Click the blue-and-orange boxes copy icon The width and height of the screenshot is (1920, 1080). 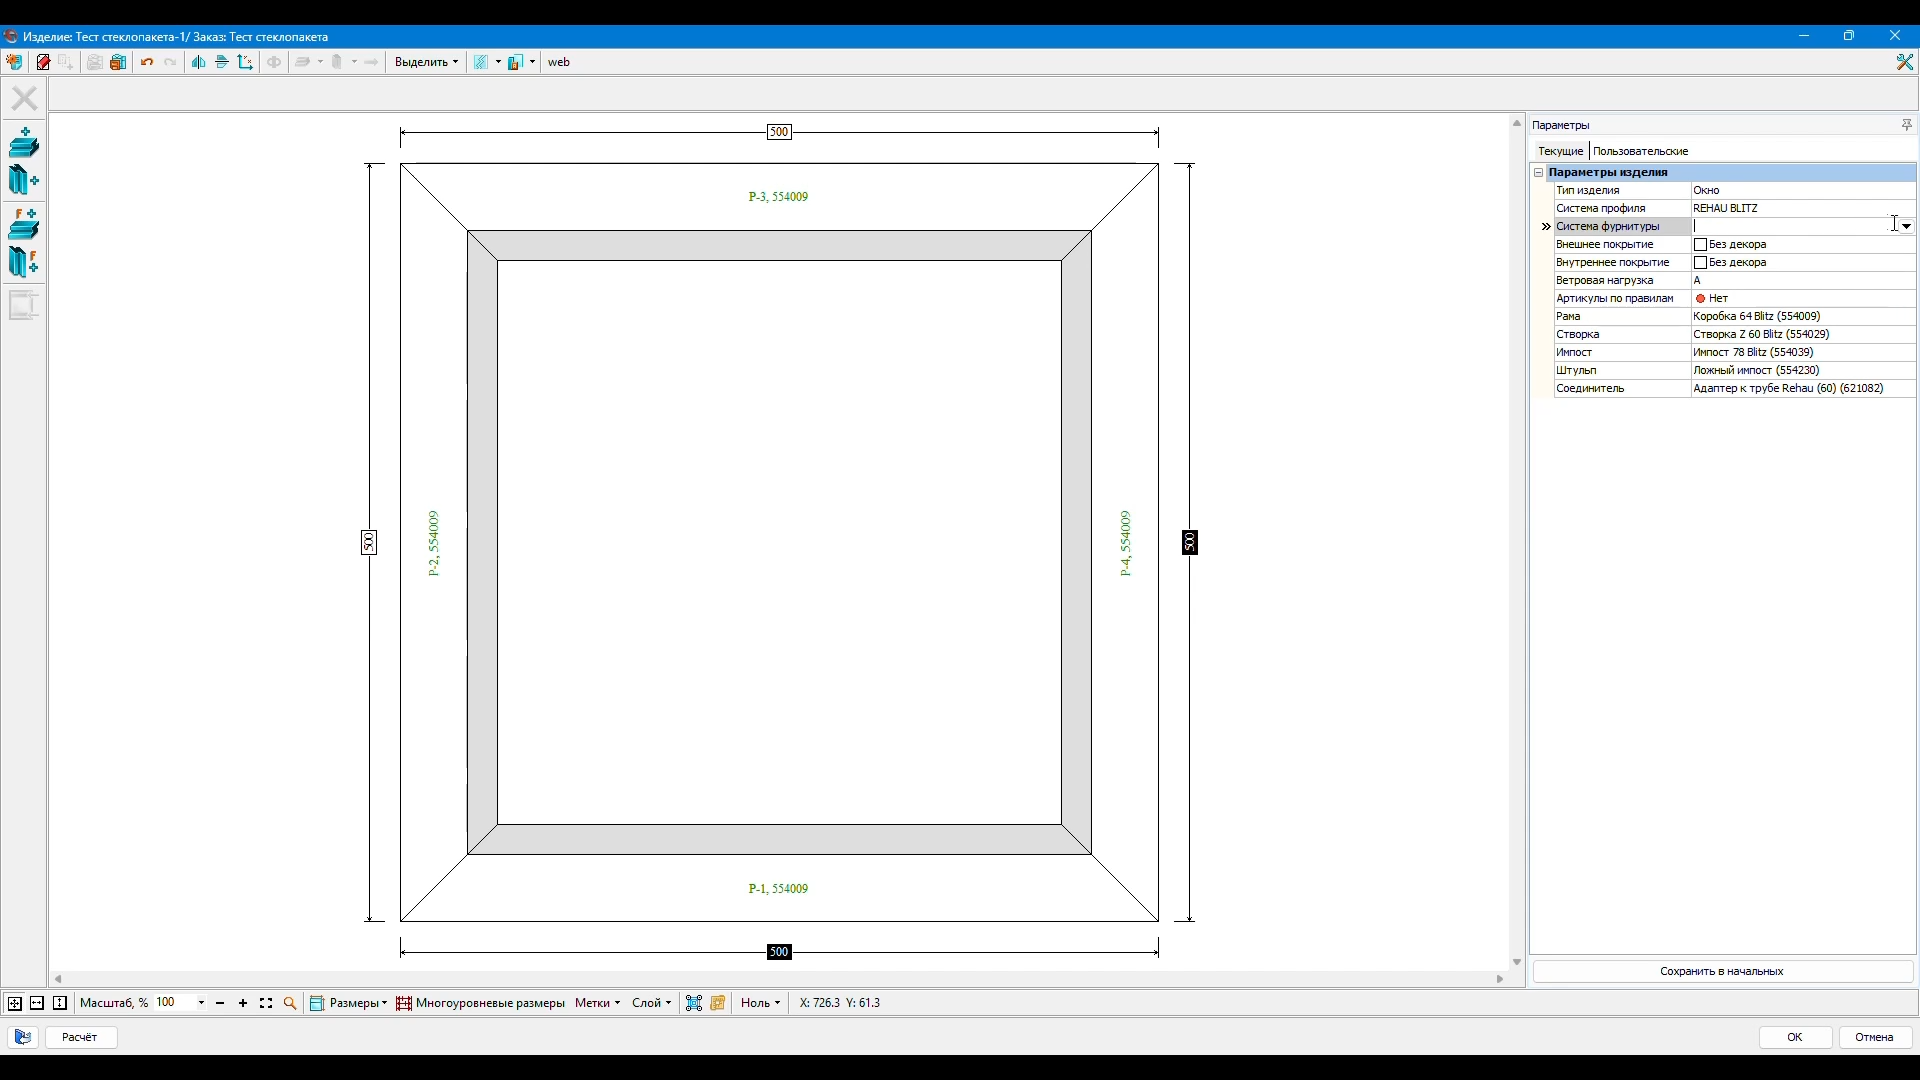point(119,62)
